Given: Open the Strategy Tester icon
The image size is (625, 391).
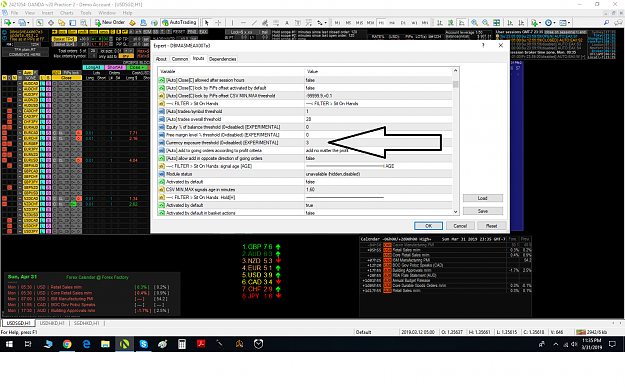Looking at the screenshot, I should tap(83, 23).
